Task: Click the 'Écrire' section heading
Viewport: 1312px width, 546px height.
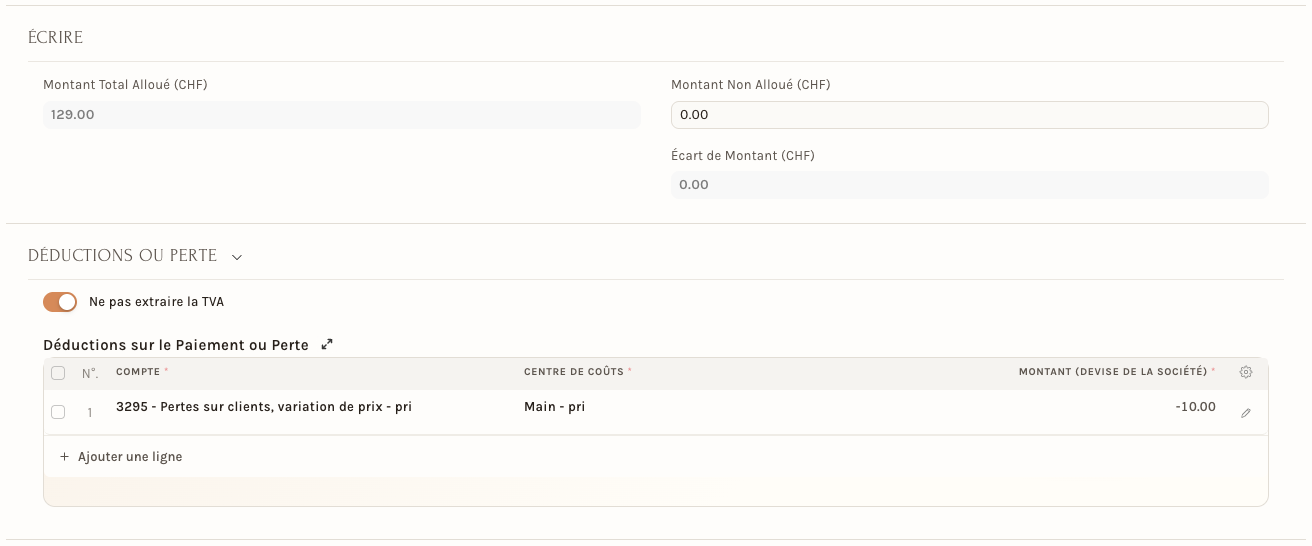Action: click(x=56, y=38)
